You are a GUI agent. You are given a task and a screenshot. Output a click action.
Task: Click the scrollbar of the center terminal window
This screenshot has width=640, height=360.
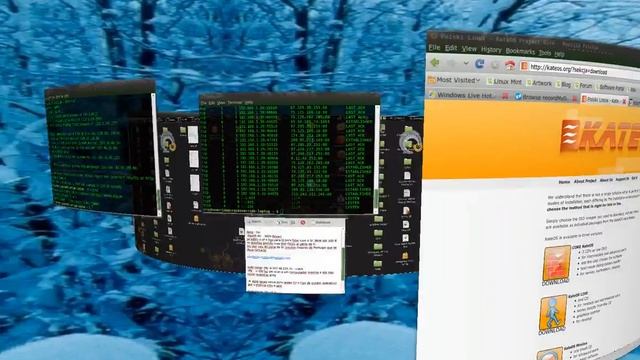point(377,159)
